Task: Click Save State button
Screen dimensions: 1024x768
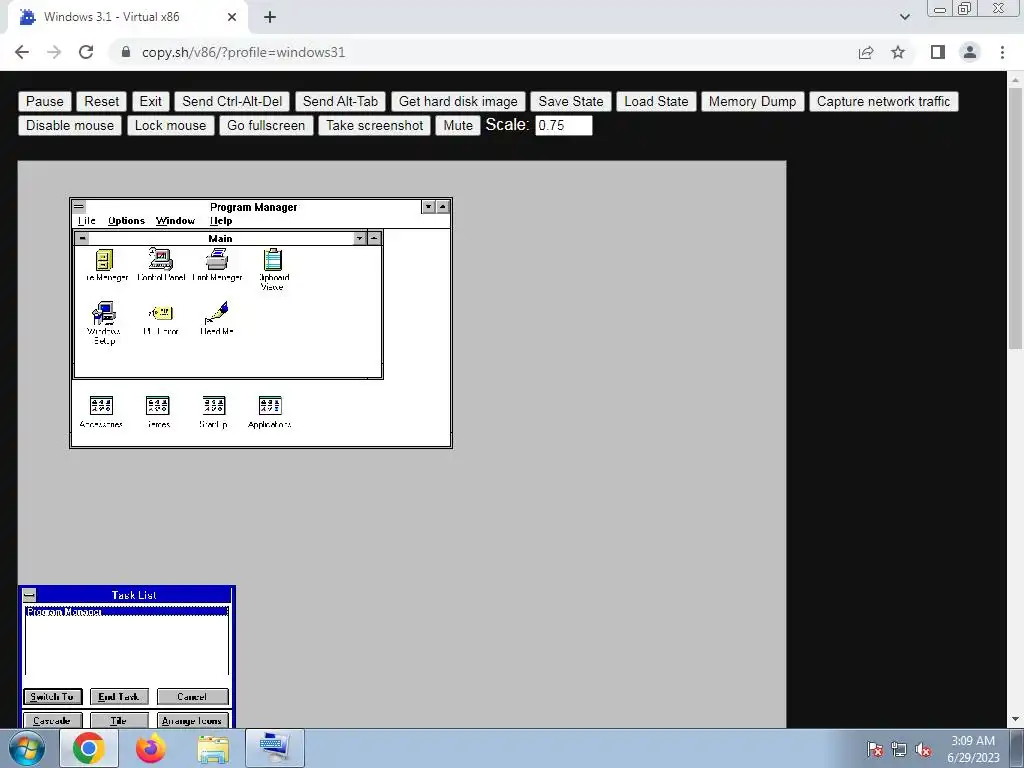Action: 571,101
